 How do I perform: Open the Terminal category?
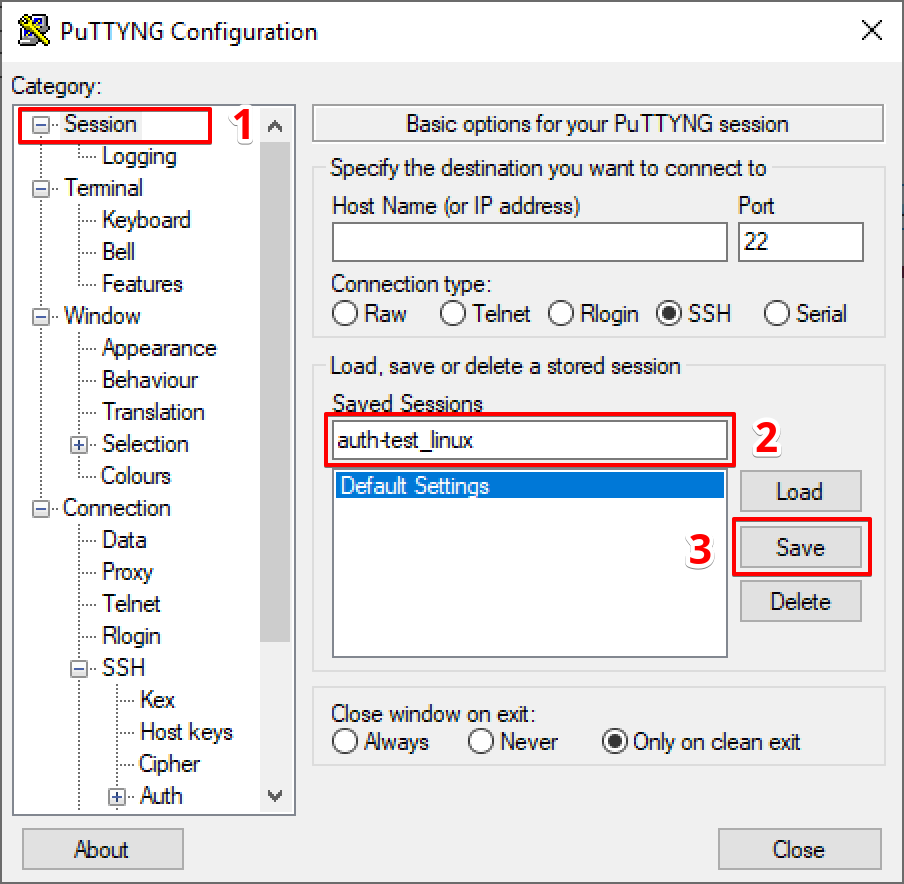click(103, 189)
